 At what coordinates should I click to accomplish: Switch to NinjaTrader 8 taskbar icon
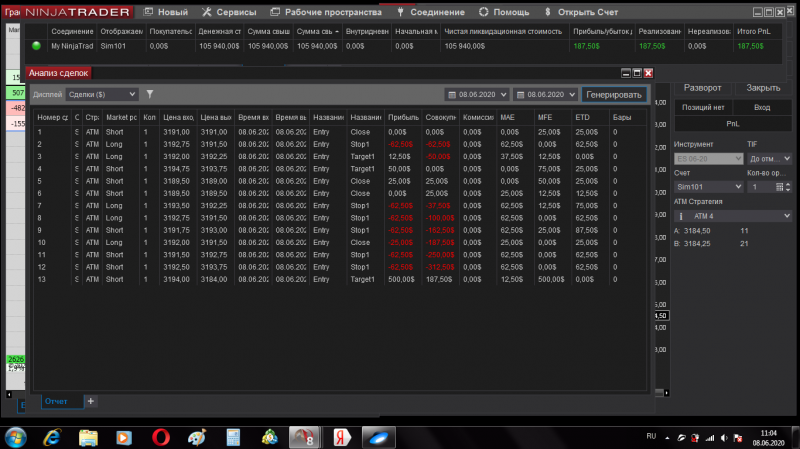306,438
